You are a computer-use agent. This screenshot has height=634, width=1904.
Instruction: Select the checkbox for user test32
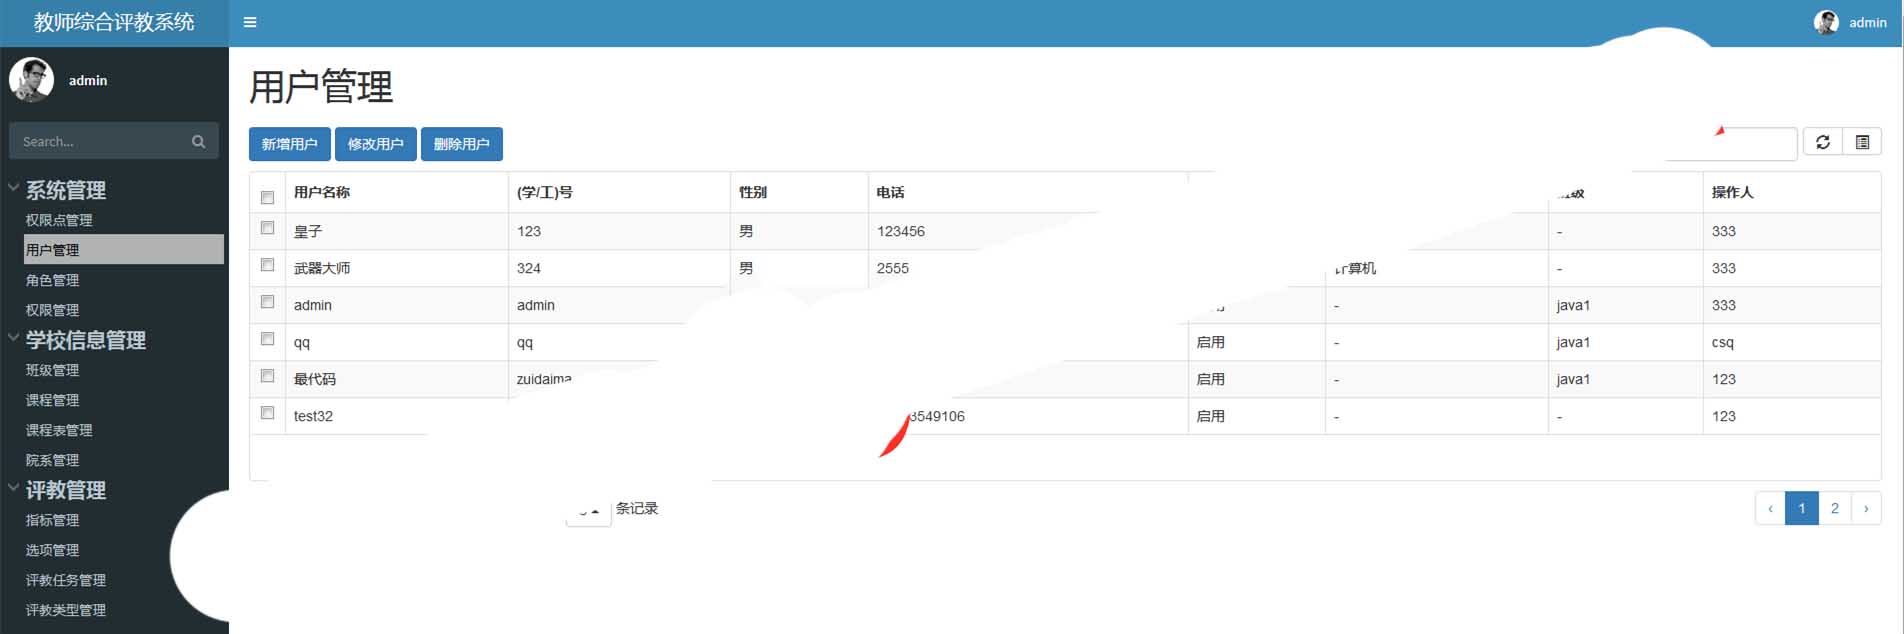pos(267,413)
